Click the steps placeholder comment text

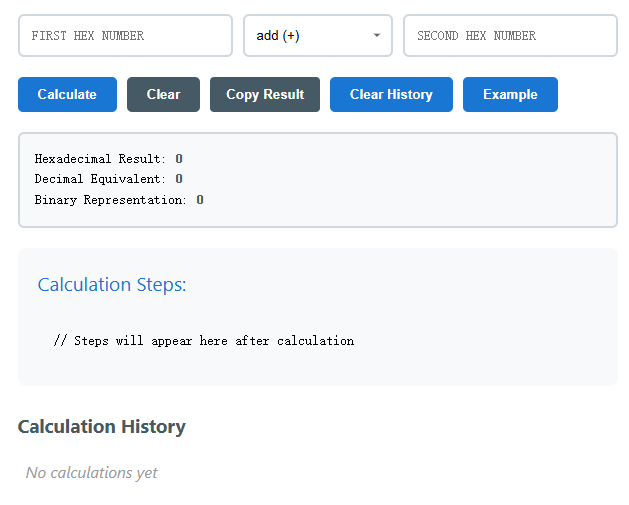tap(204, 341)
